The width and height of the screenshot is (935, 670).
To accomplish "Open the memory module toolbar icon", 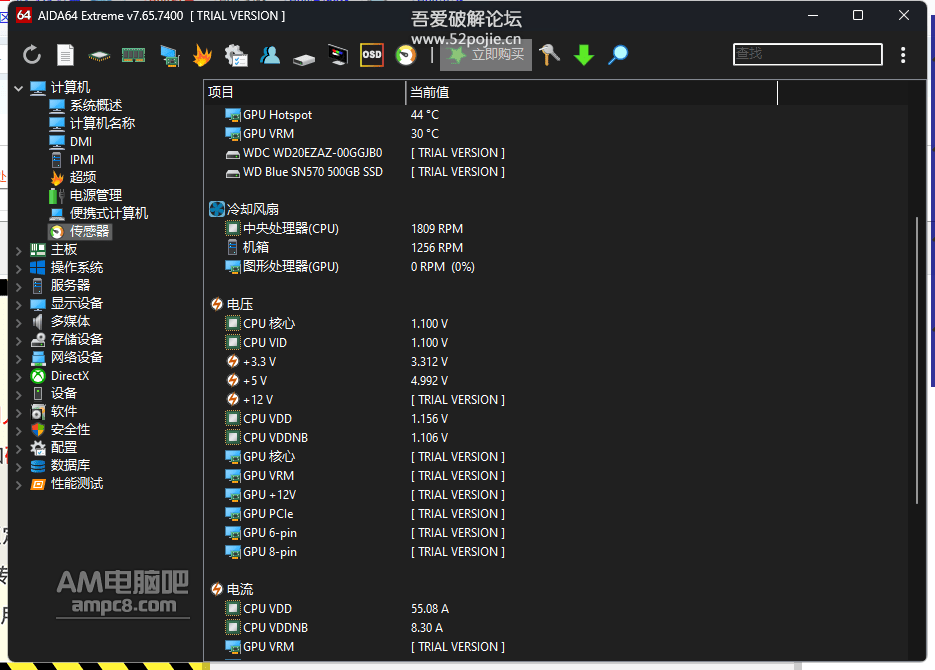I will pyautogui.click(x=134, y=55).
